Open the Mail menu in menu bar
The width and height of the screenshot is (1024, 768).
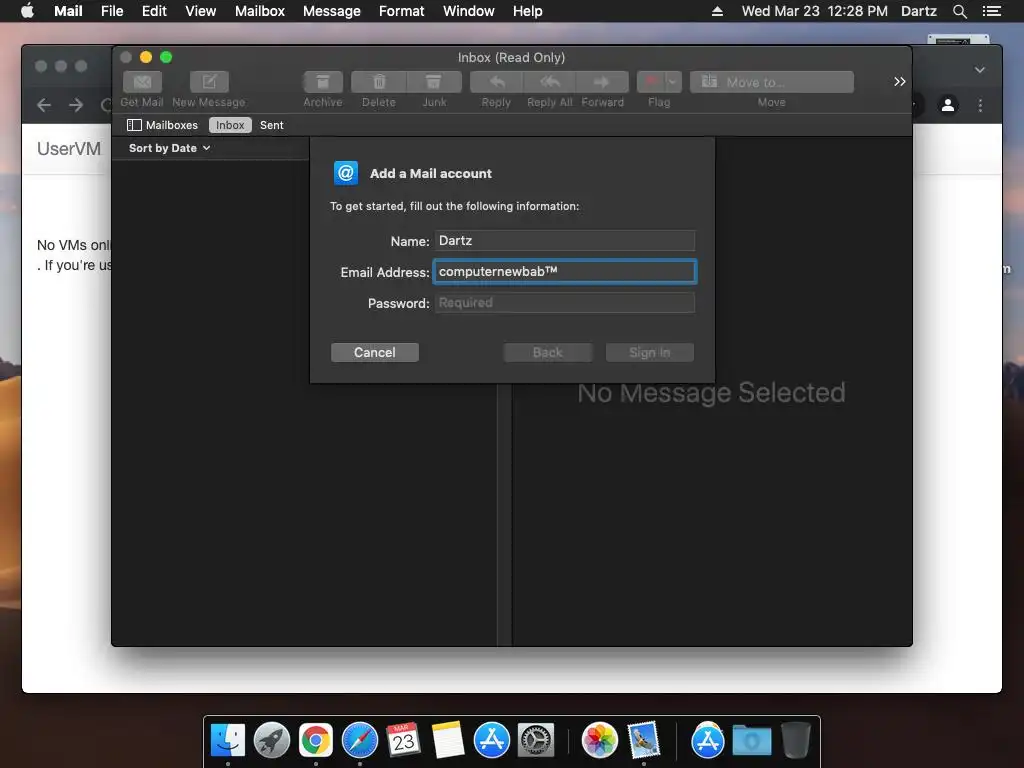(x=68, y=11)
